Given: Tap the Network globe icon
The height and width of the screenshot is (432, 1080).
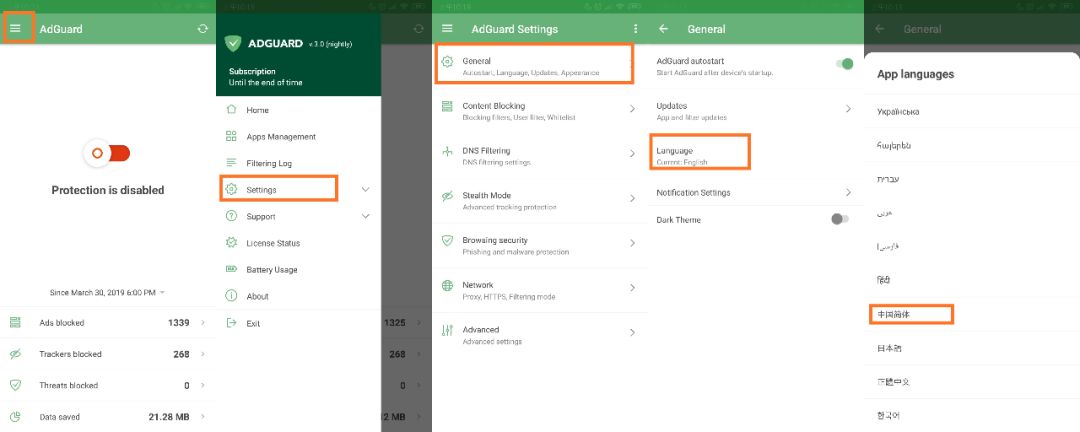Looking at the screenshot, I should (x=447, y=285).
